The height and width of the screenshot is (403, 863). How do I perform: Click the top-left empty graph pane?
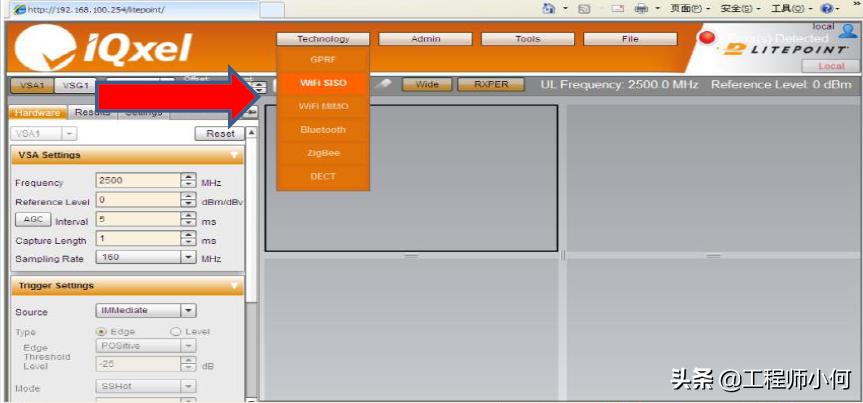coord(411,178)
